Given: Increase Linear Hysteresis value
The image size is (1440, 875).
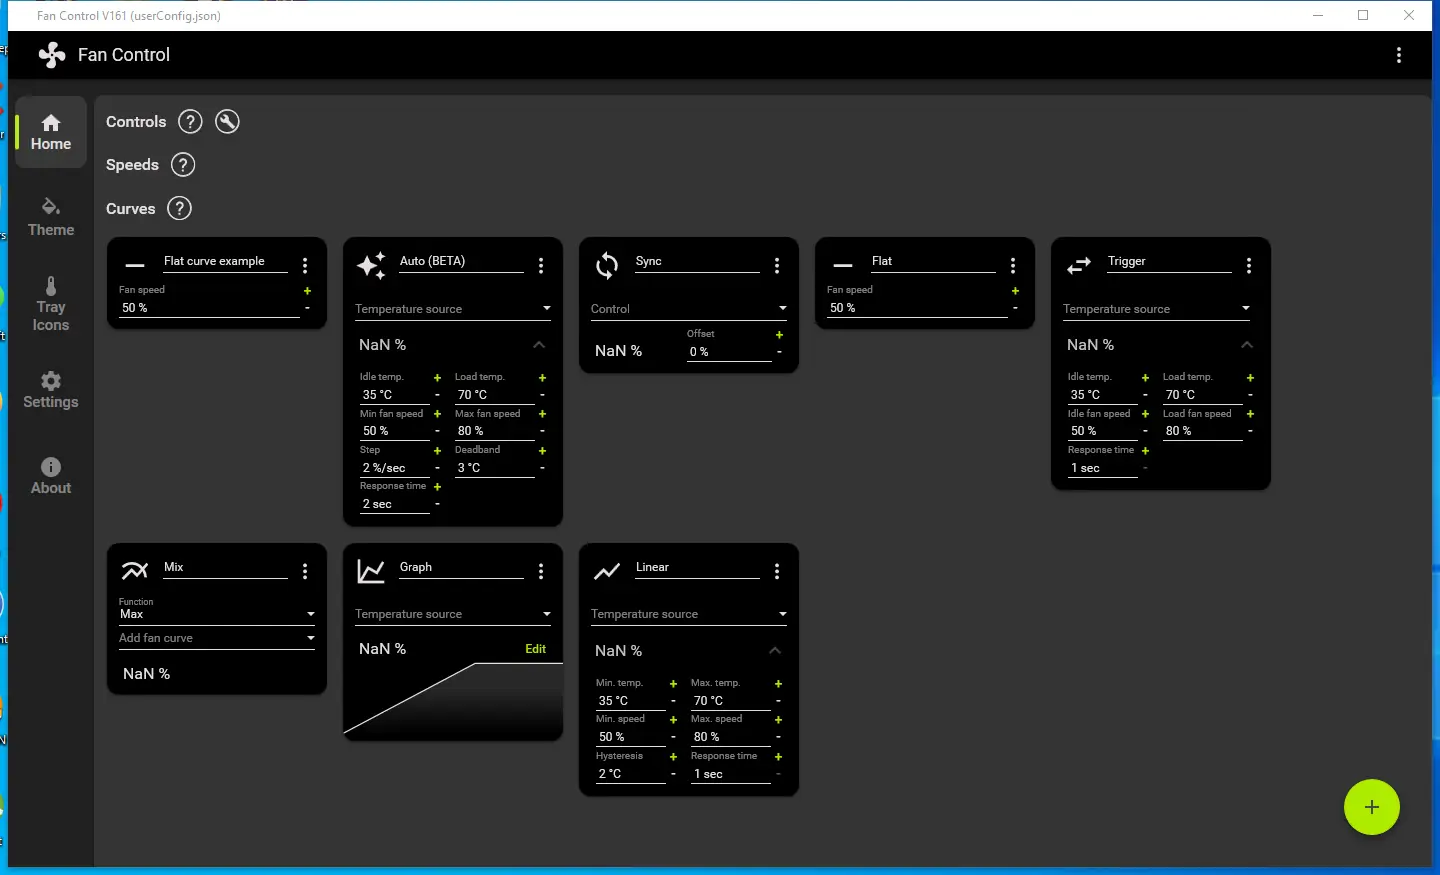Looking at the screenshot, I should click(x=673, y=757).
